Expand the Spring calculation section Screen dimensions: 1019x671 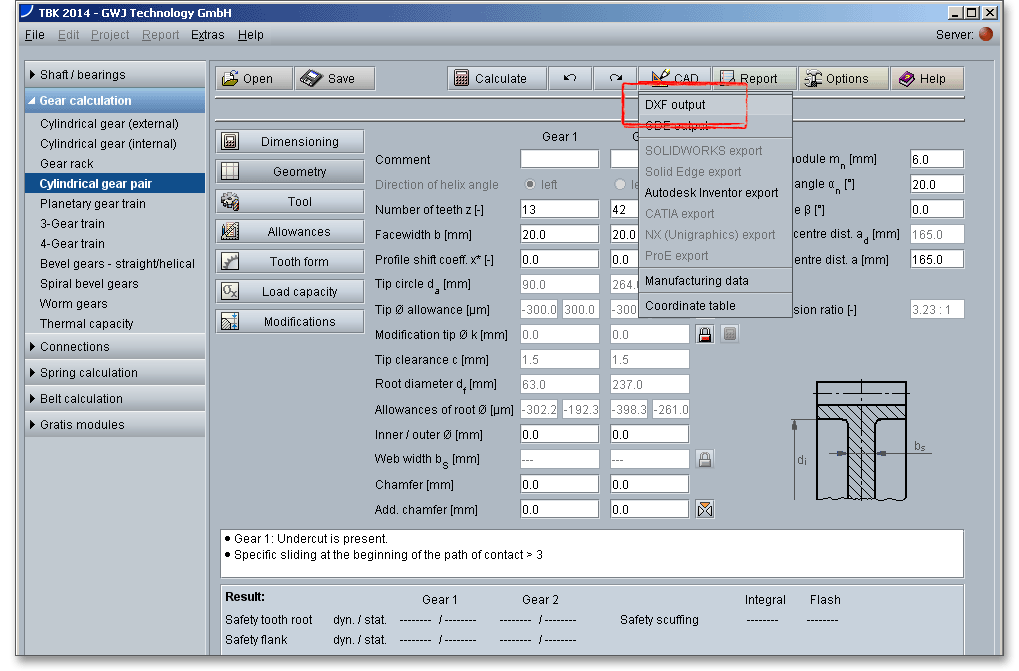[114, 373]
